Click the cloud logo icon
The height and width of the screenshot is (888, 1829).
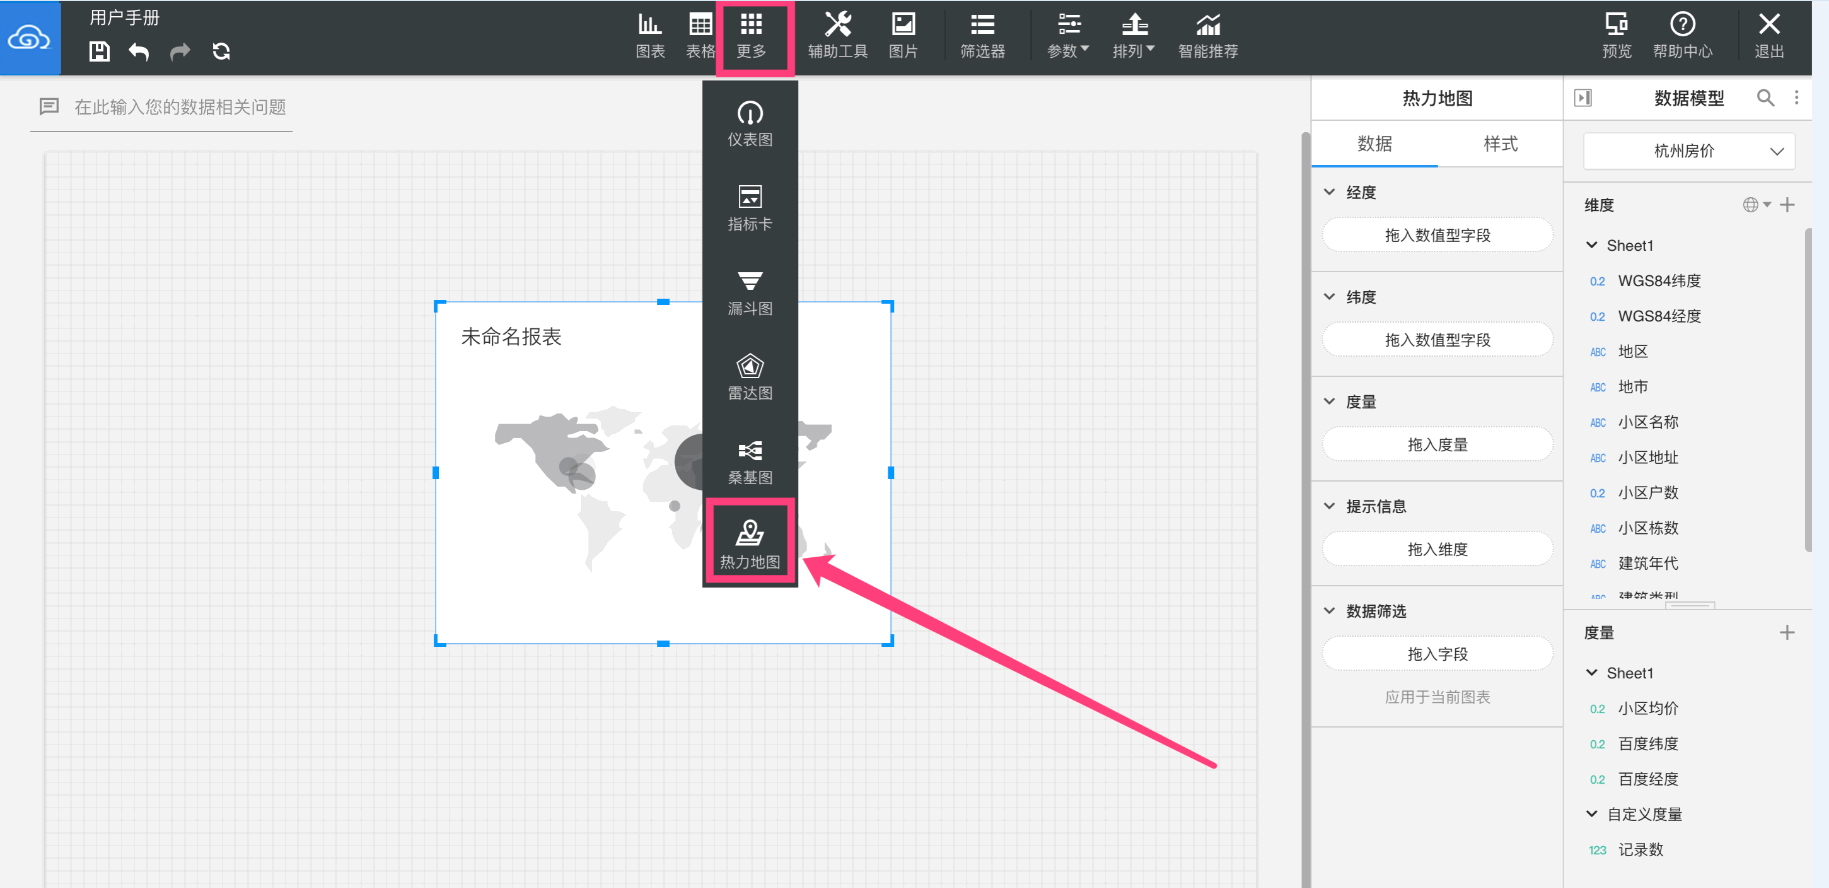coord(29,38)
